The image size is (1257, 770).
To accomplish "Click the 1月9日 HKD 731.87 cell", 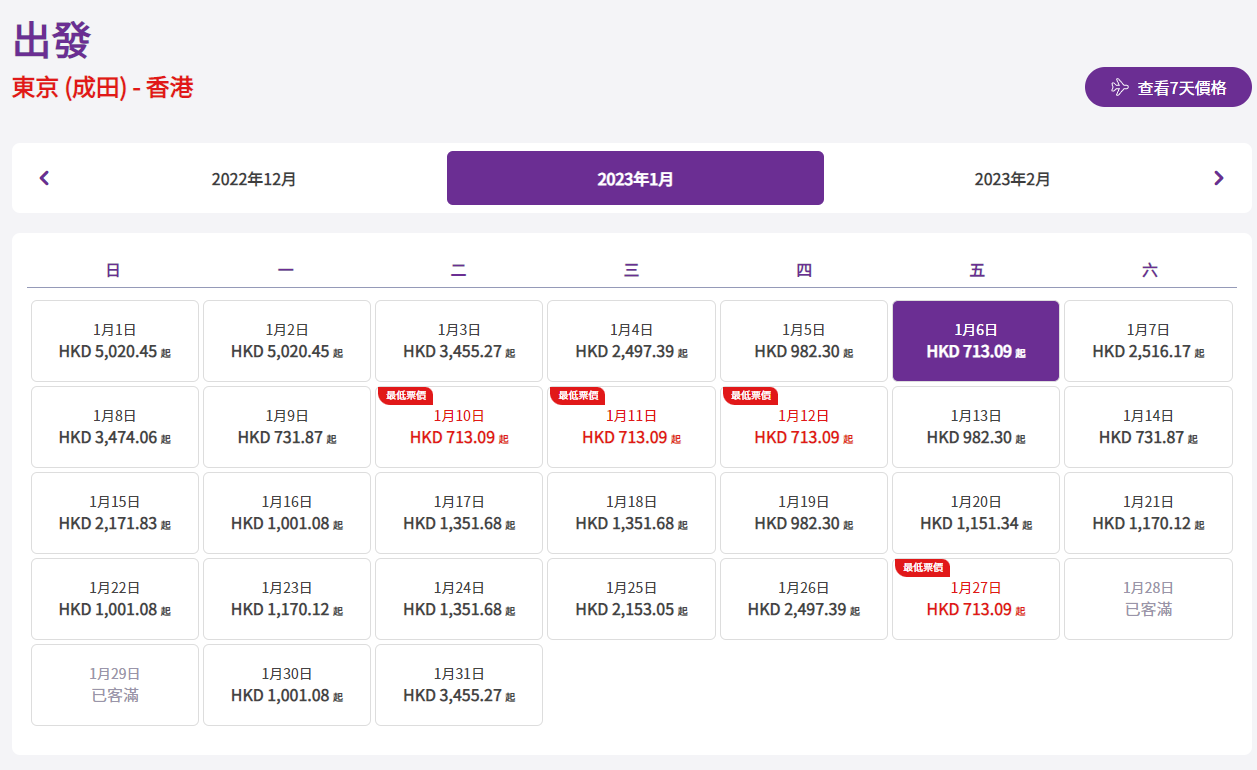I will tap(287, 428).
